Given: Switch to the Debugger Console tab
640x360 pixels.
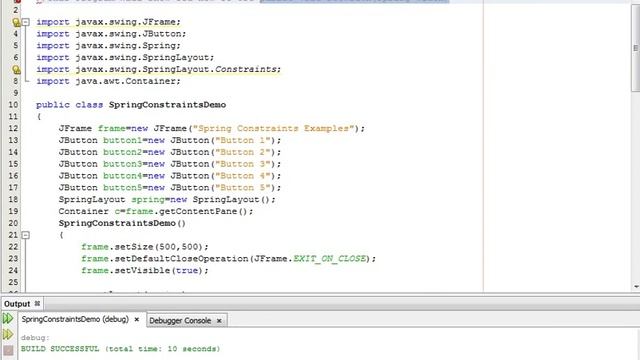Looking at the screenshot, I should point(180,321).
